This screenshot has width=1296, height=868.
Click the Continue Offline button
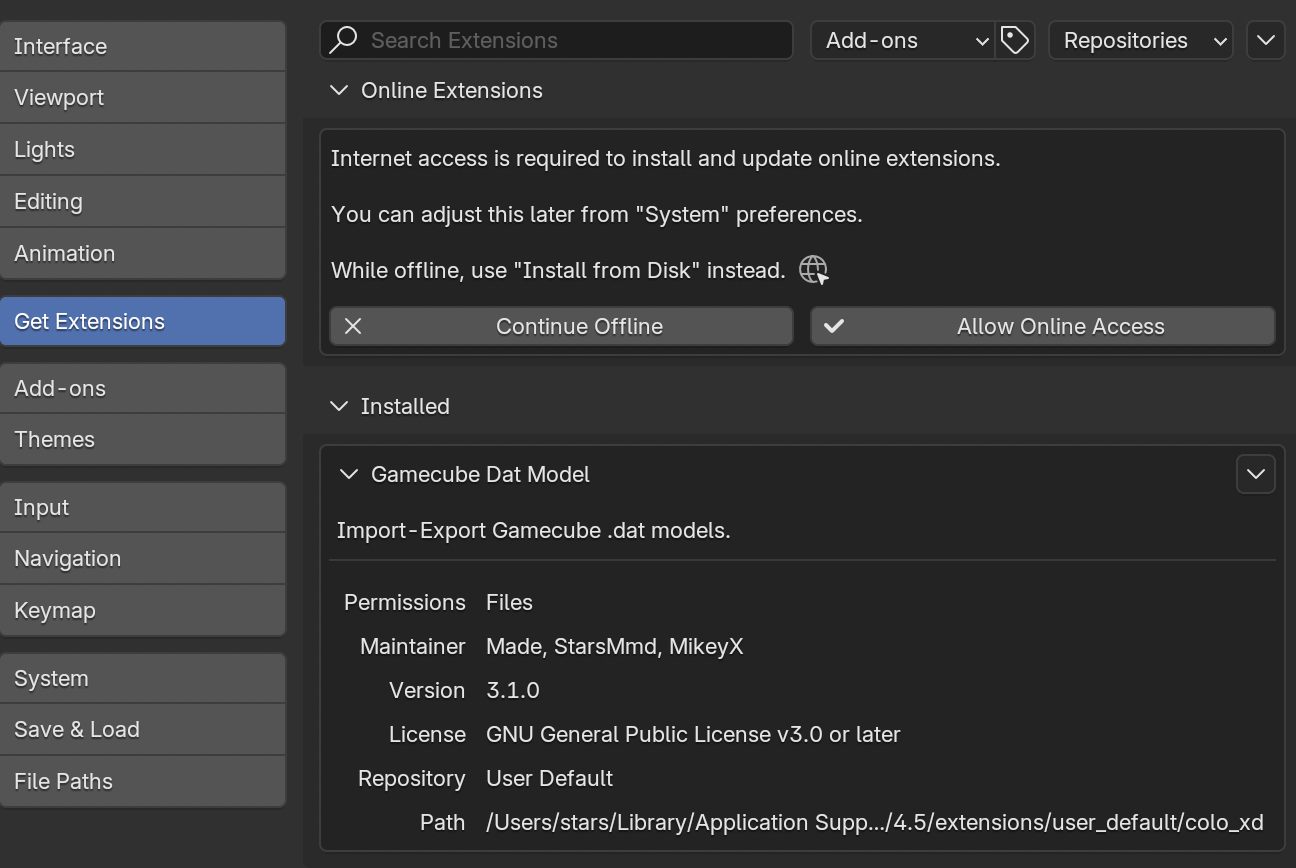[561, 326]
